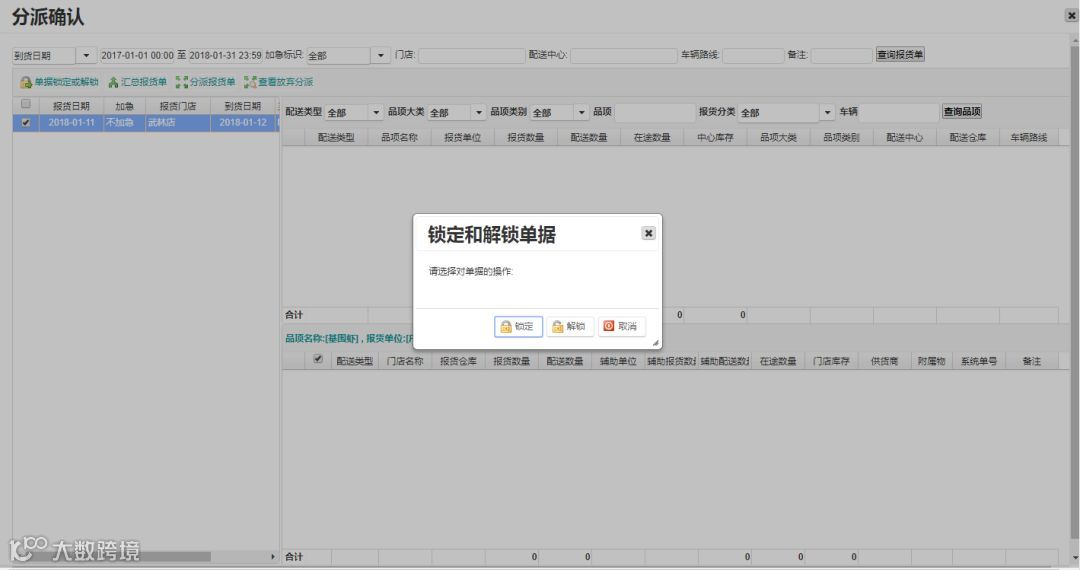Click the 门店 input field
The image size is (1080, 570).
[x=471, y=55]
